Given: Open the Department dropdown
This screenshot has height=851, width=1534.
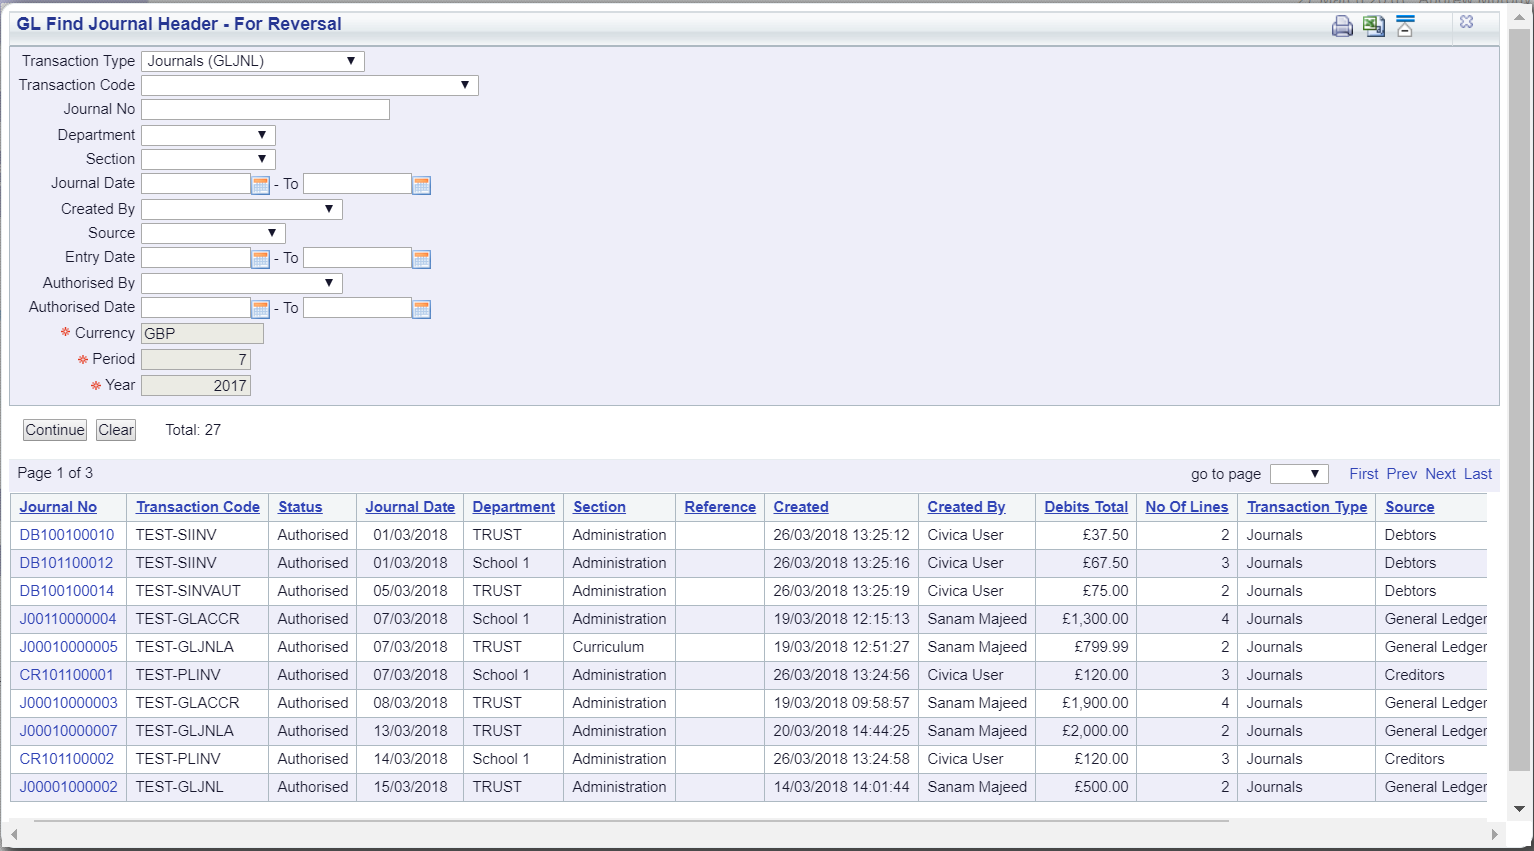Looking at the screenshot, I should pyautogui.click(x=208, y=135).
